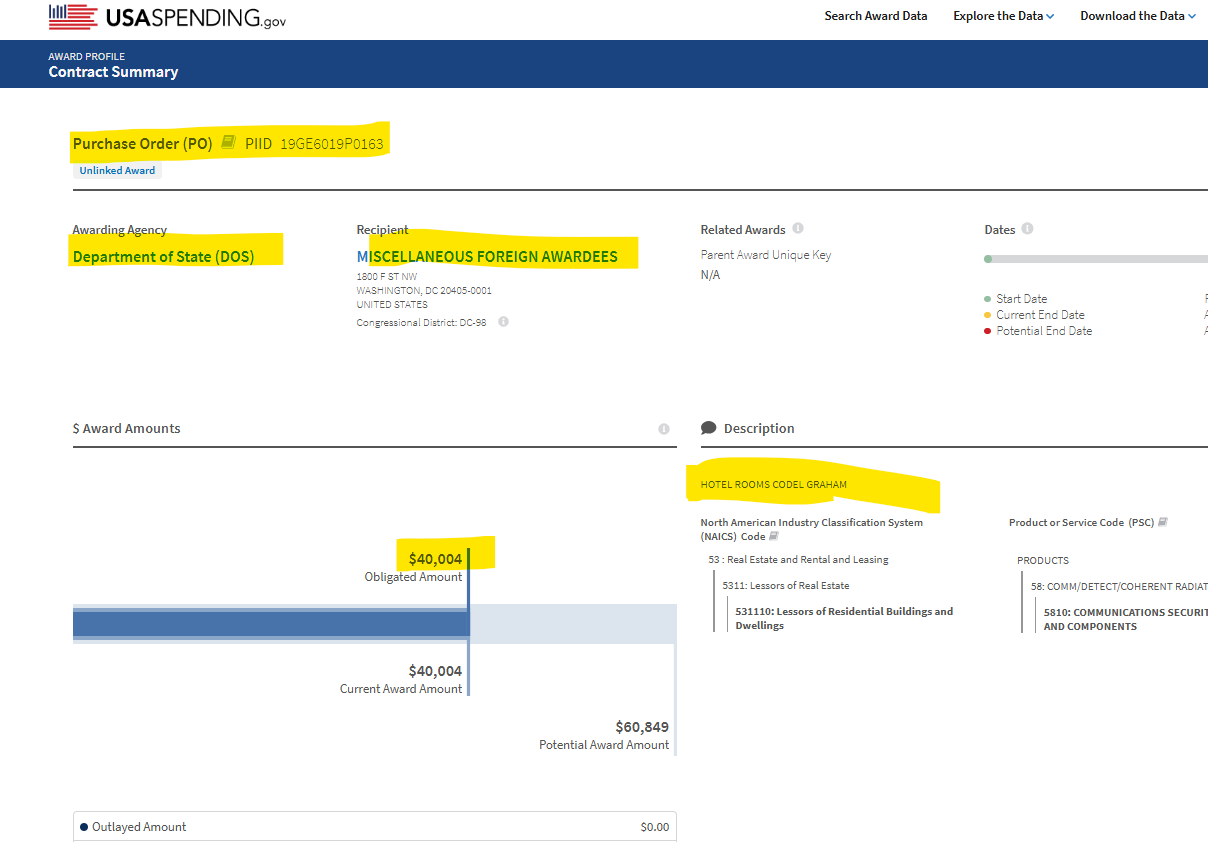Click the $40,004 Current Award Amount value
Viewport: 1208px width, 842px height.
click(436, 671)
